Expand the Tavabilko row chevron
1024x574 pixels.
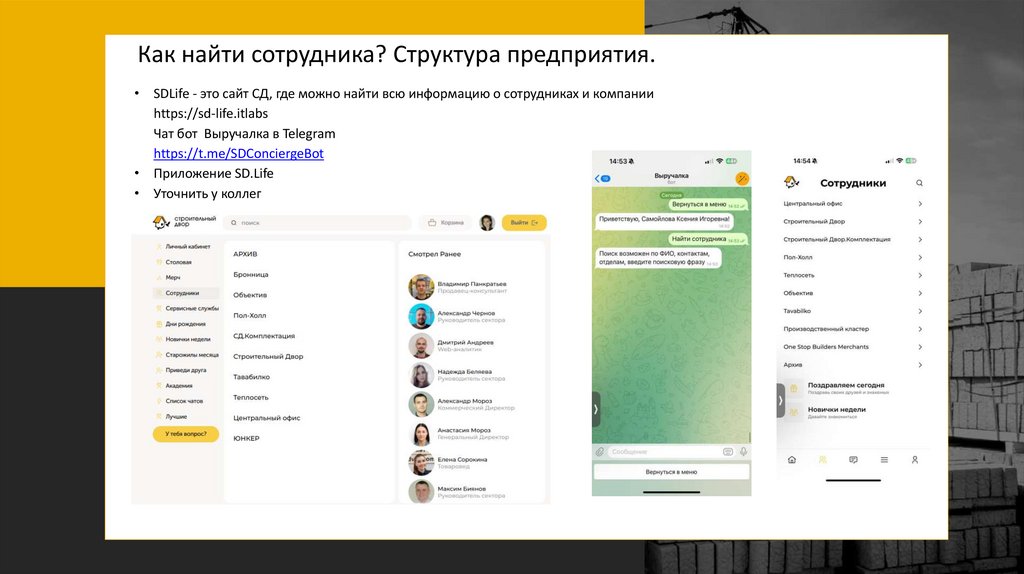[920, 311]
